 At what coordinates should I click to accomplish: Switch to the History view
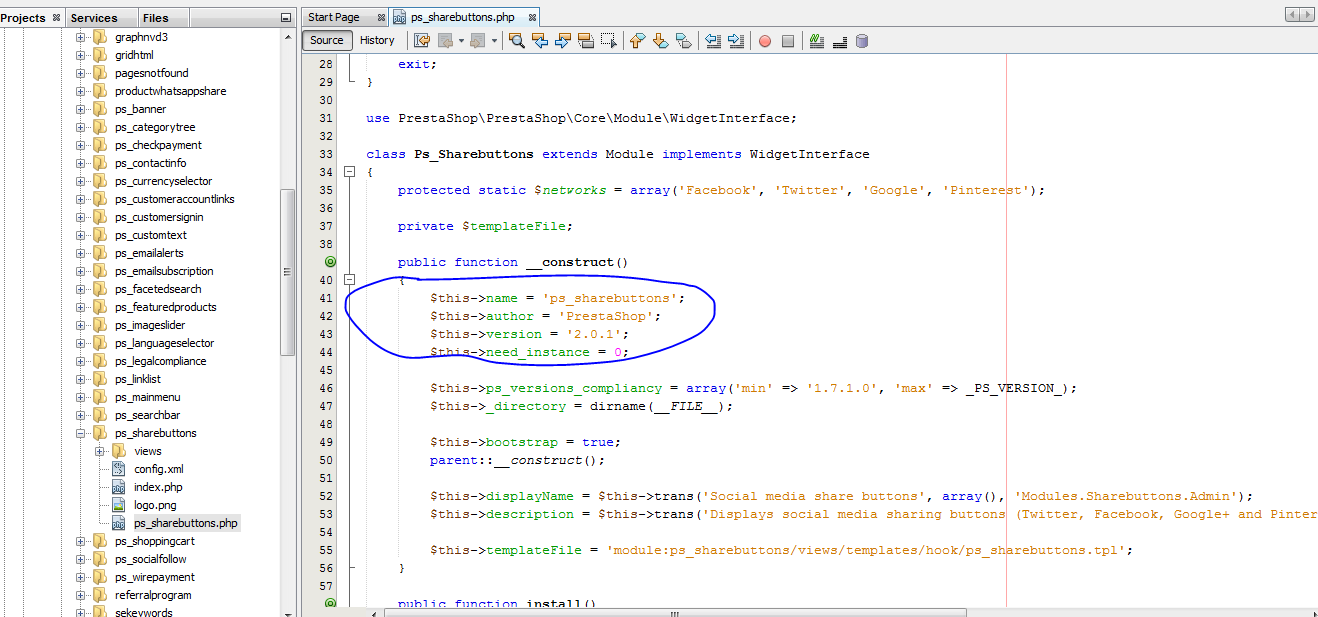377,40
